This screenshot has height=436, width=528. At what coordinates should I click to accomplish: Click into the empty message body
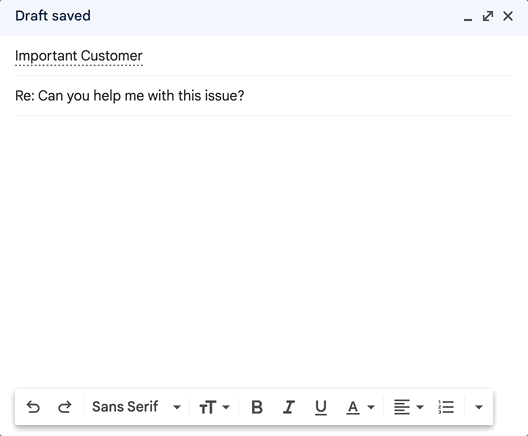pos(263,249)
